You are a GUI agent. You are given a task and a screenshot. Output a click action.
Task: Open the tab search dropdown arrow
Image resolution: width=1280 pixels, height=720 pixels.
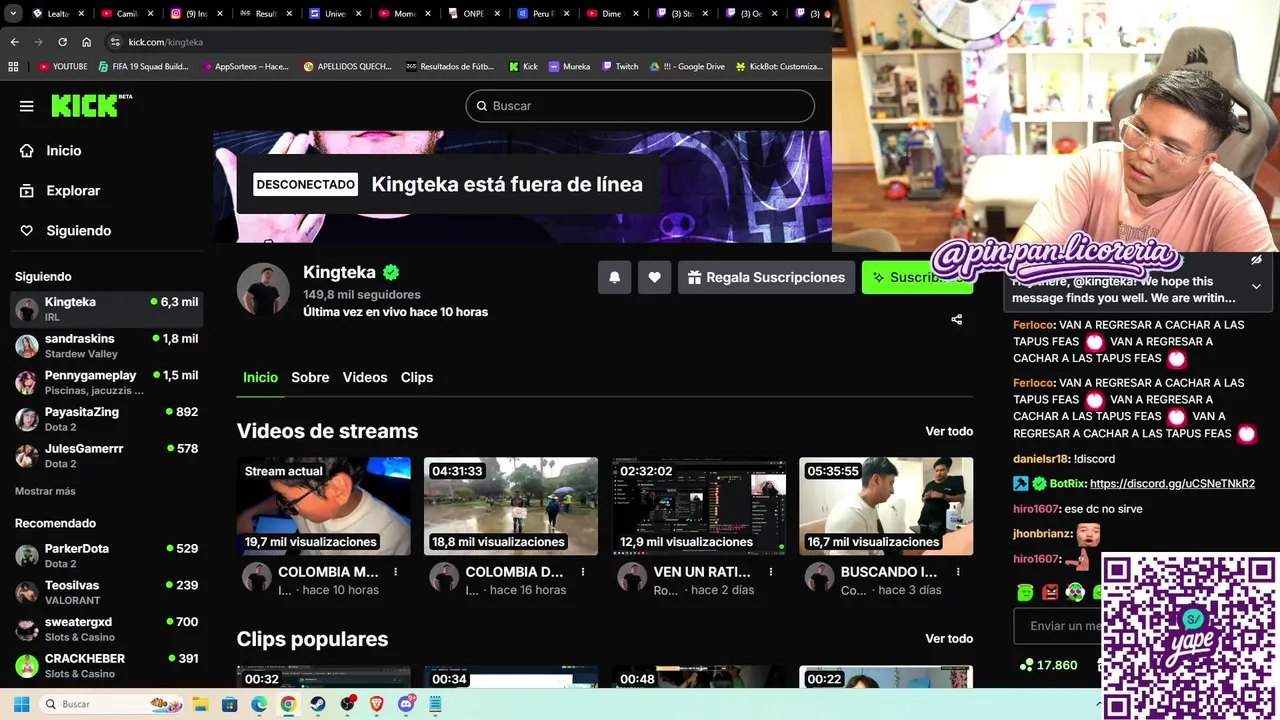pyautogui.click(x=13, y=14)
